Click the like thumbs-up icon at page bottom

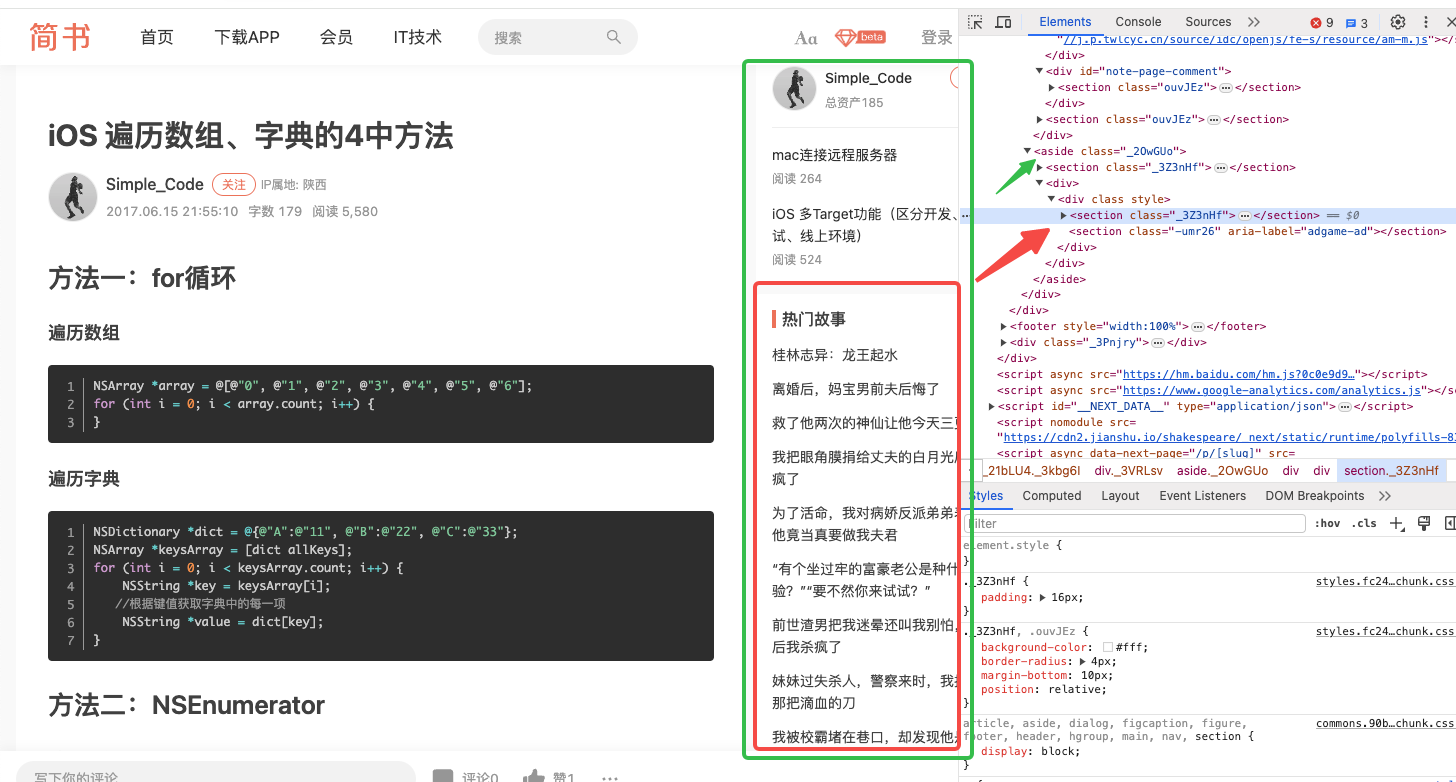pyautogui.click(x=534, y=777)
